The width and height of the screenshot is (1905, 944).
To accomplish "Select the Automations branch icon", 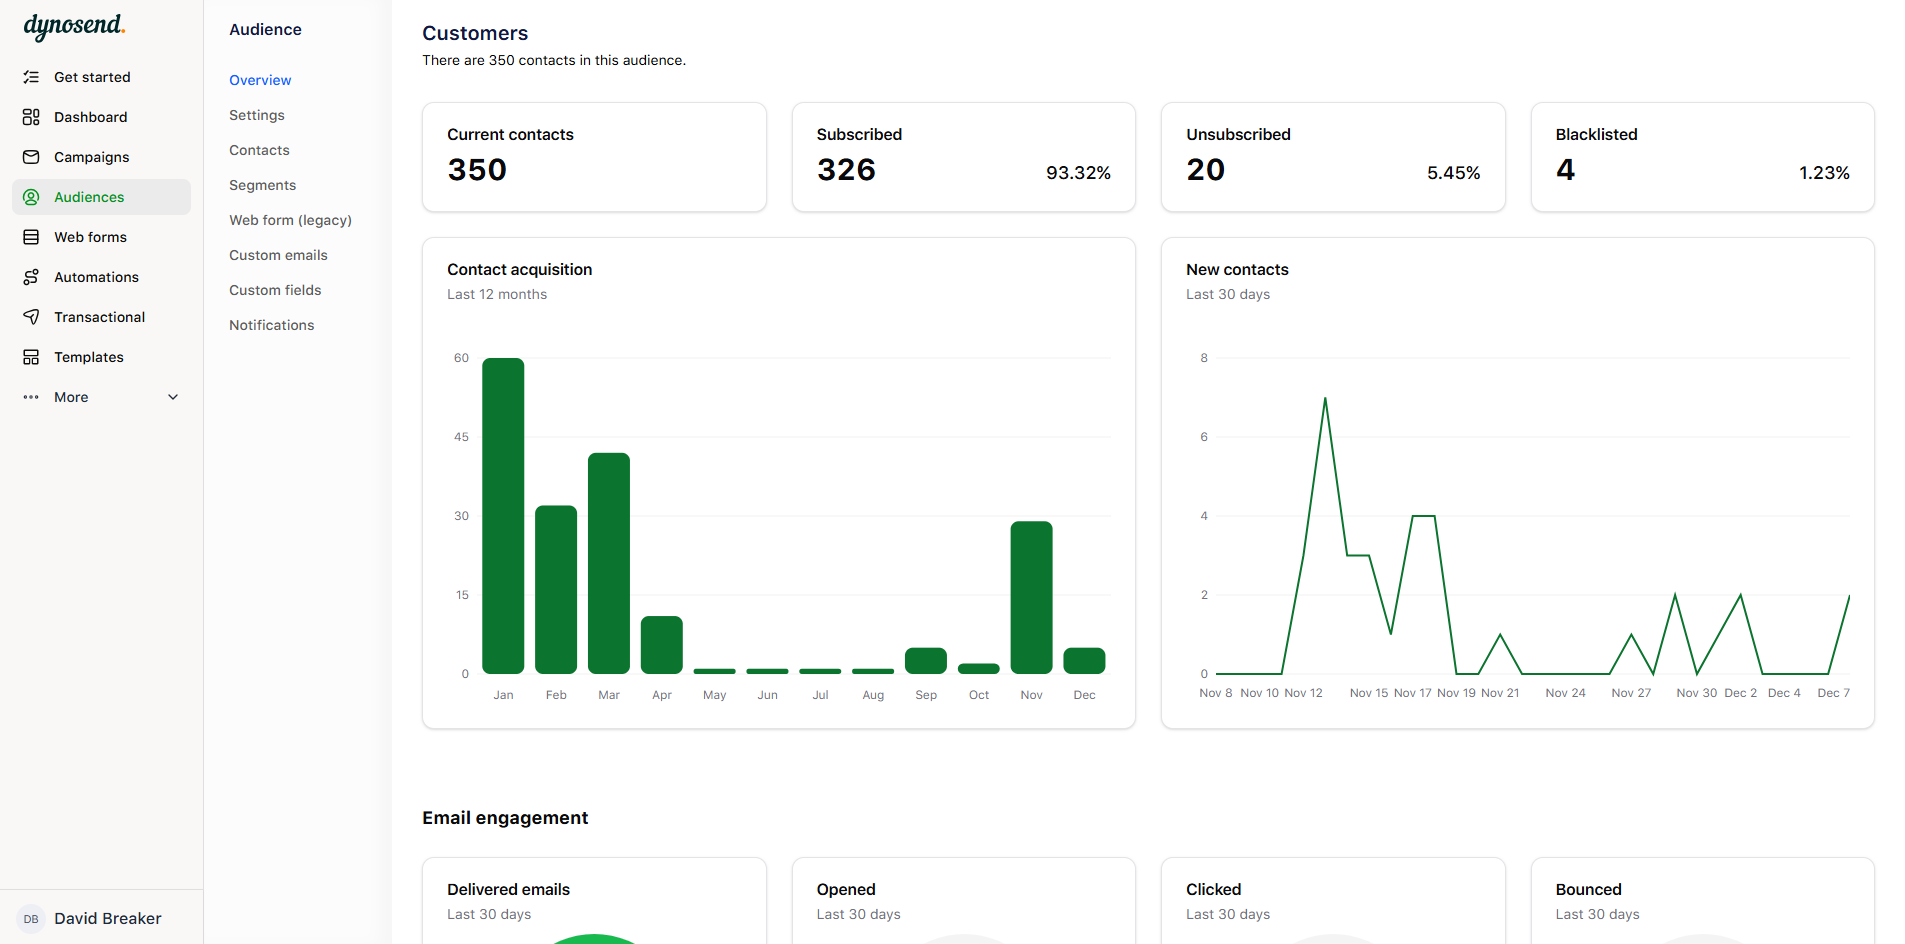I will (x=31, y=276).
